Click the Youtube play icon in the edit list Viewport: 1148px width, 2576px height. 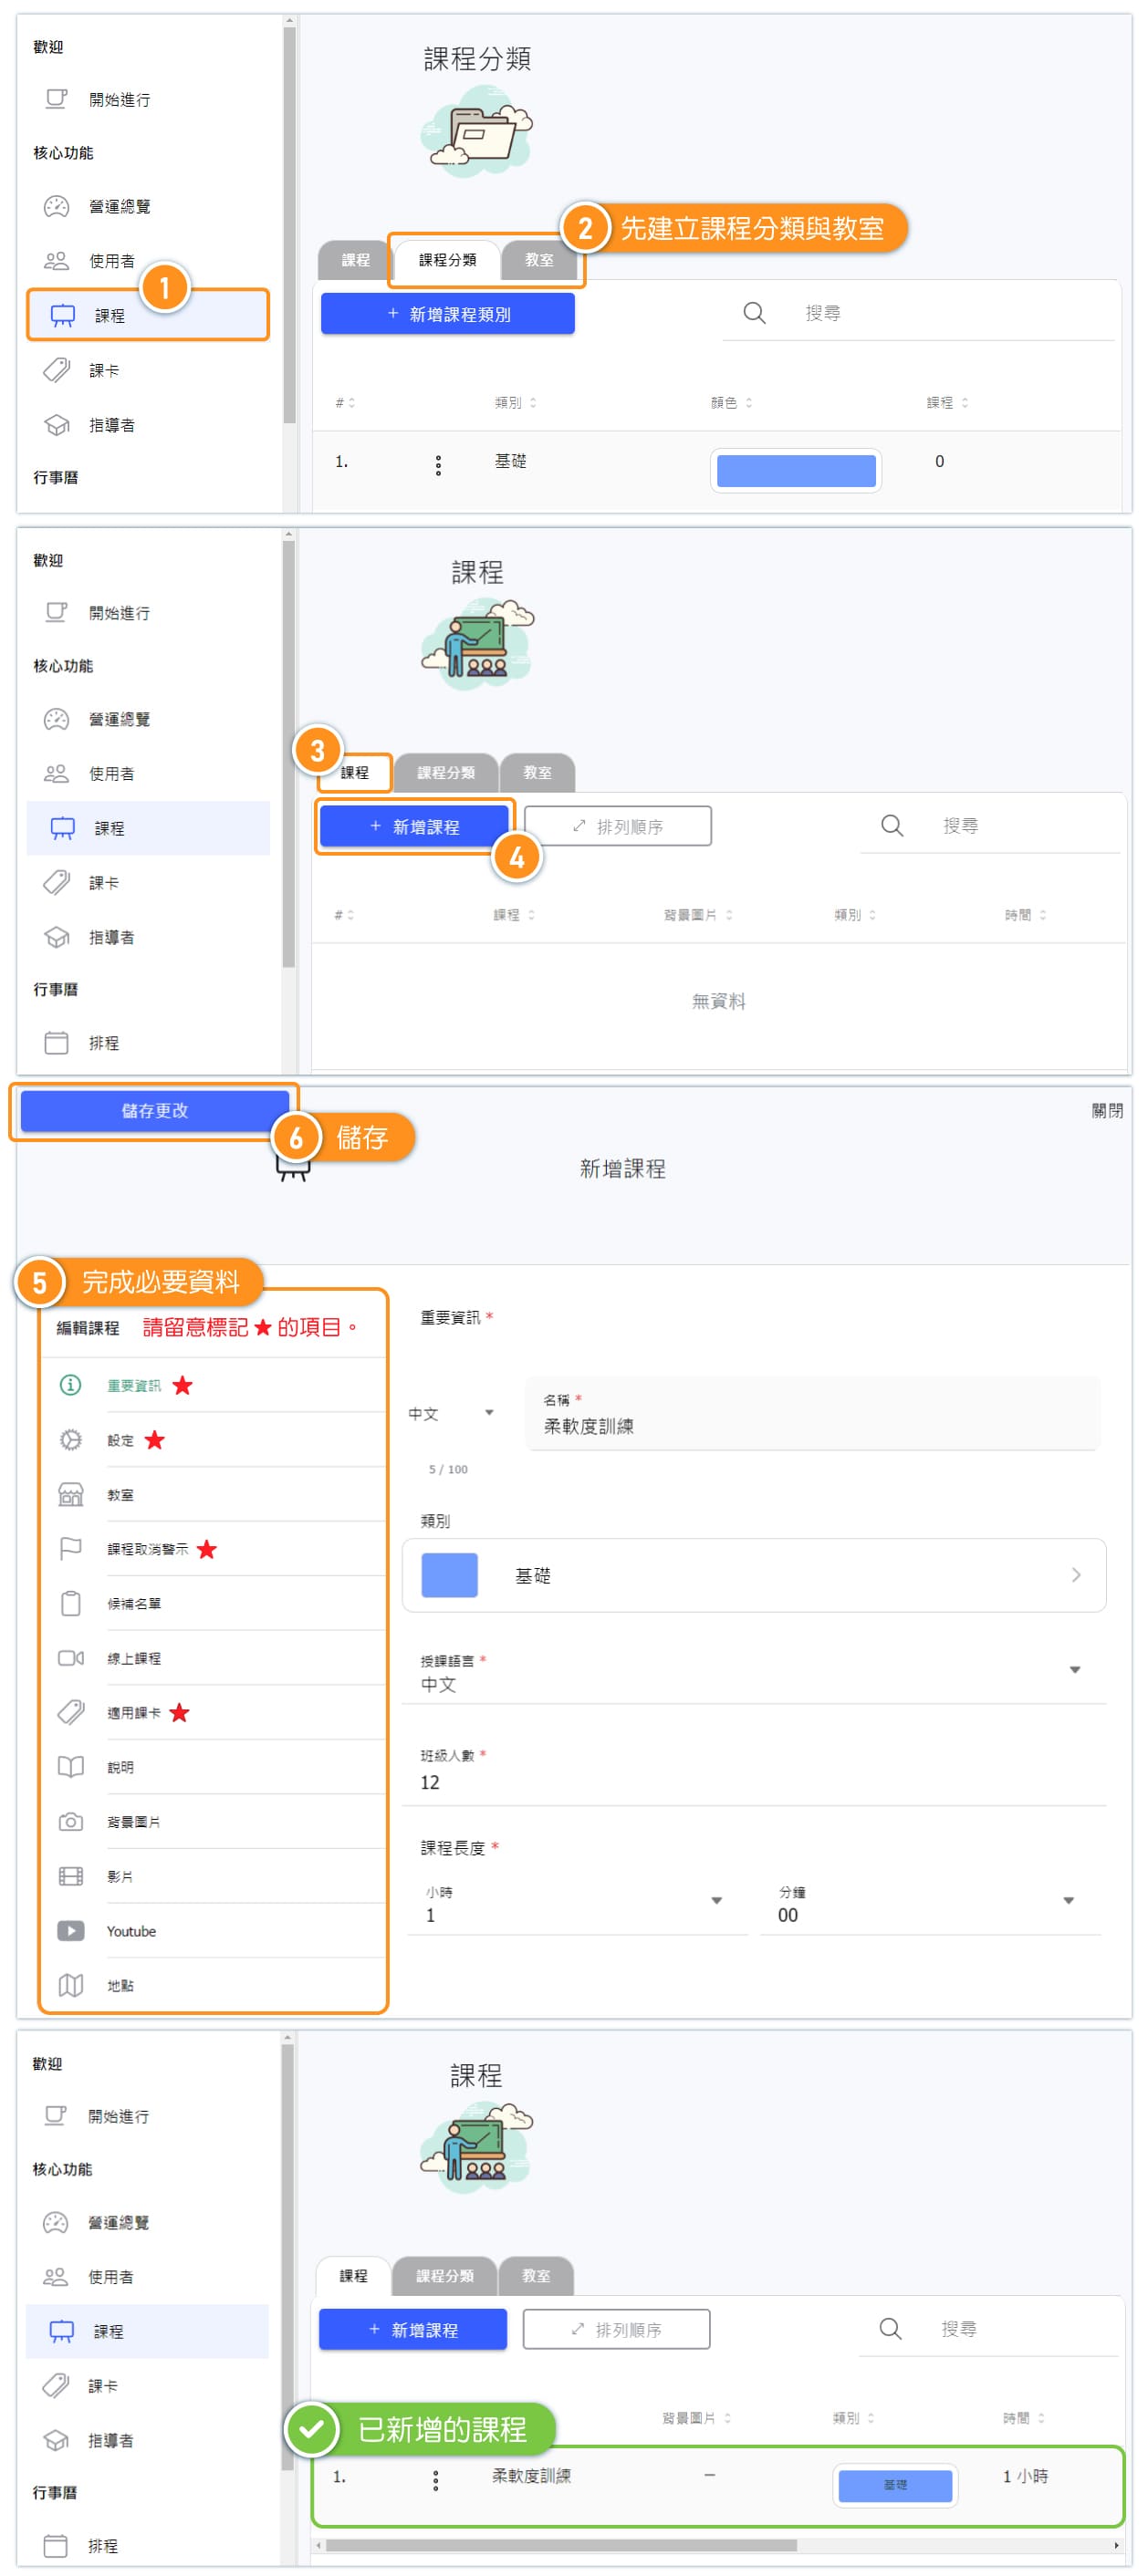[70, 1930]
